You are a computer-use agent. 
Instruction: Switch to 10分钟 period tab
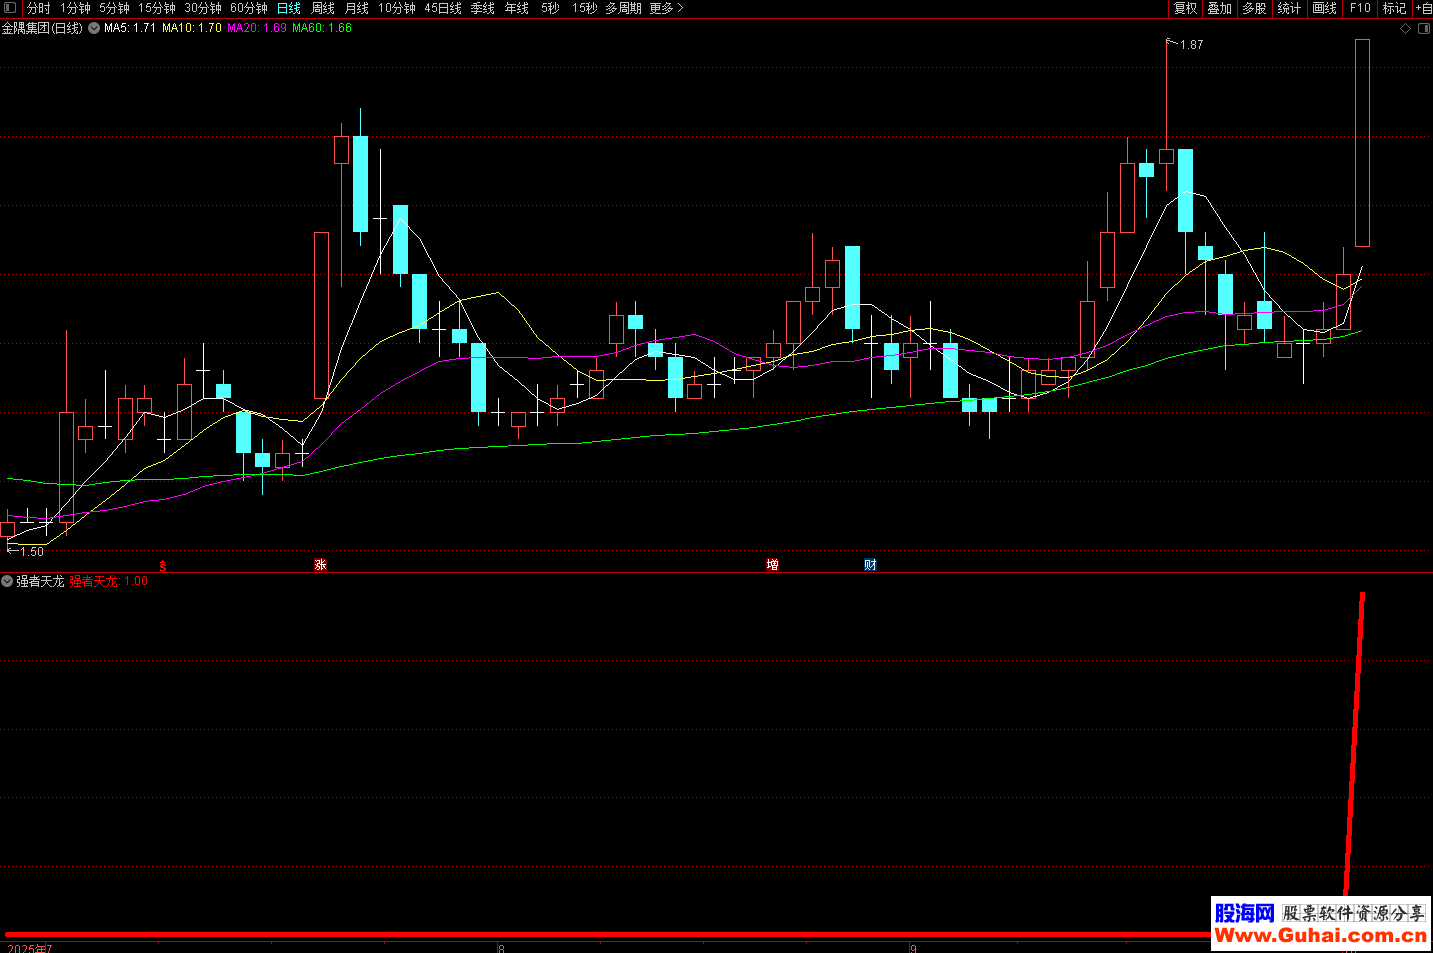[x=396, y=8]
